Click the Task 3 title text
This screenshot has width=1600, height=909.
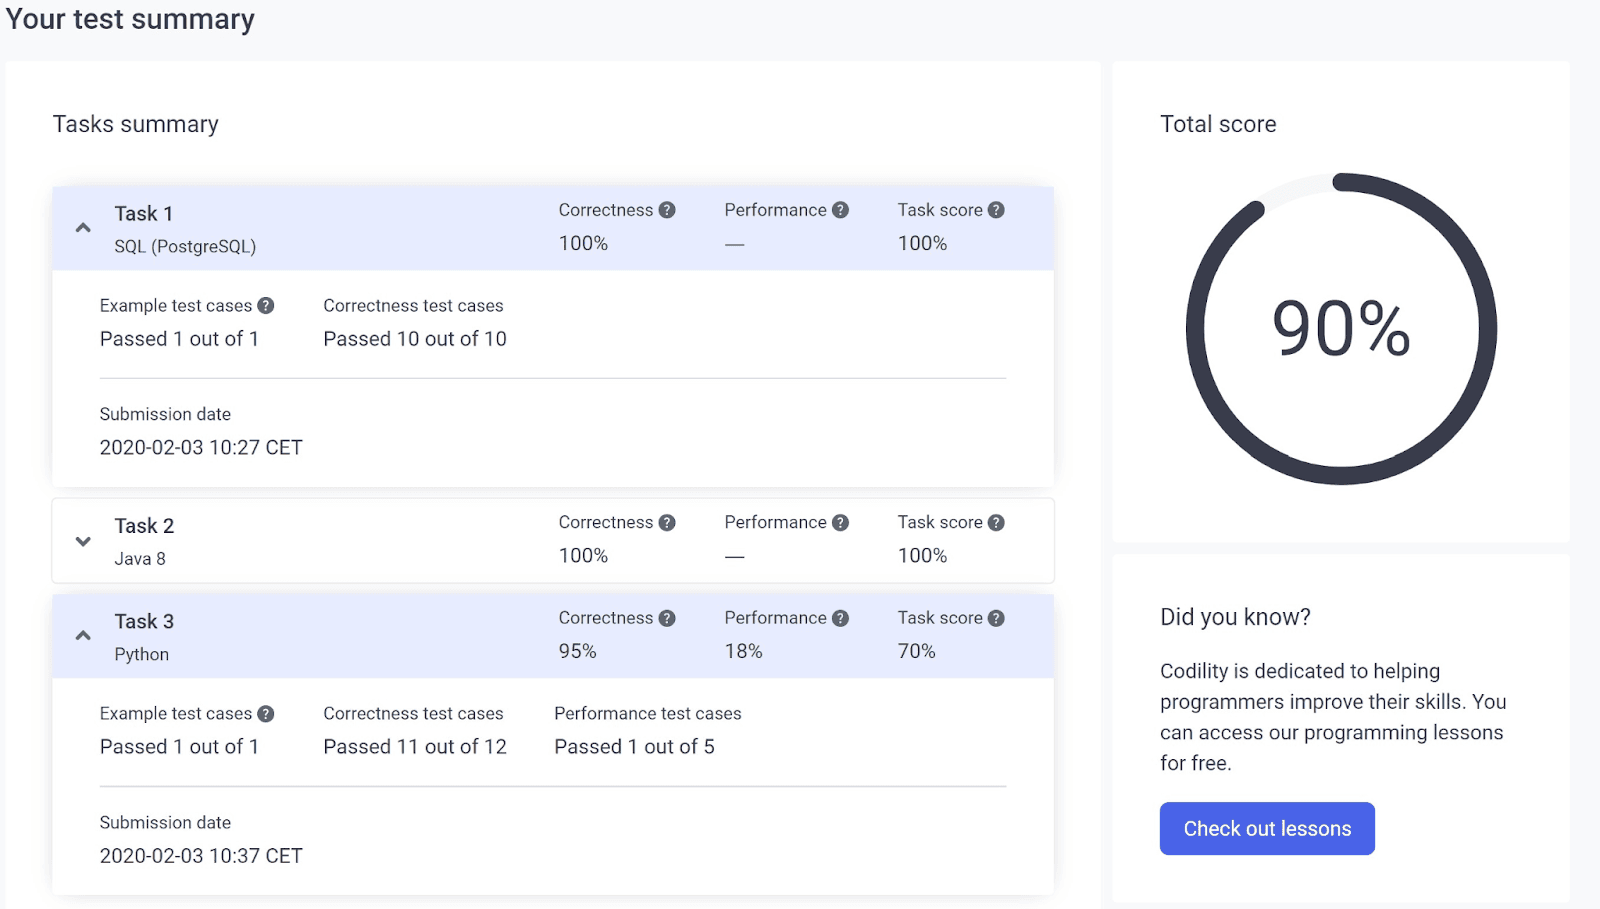144,622
